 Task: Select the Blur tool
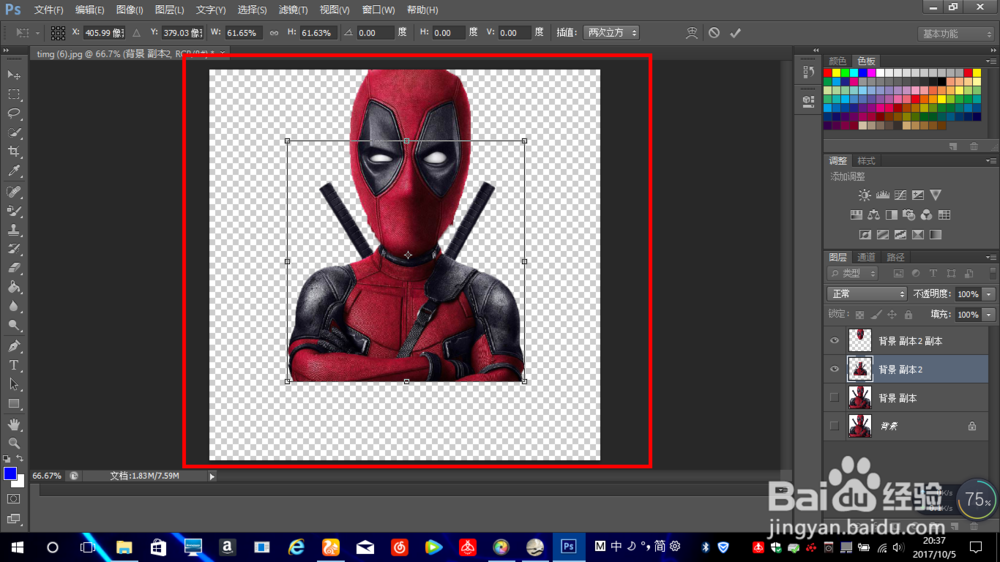click(13, 307)
